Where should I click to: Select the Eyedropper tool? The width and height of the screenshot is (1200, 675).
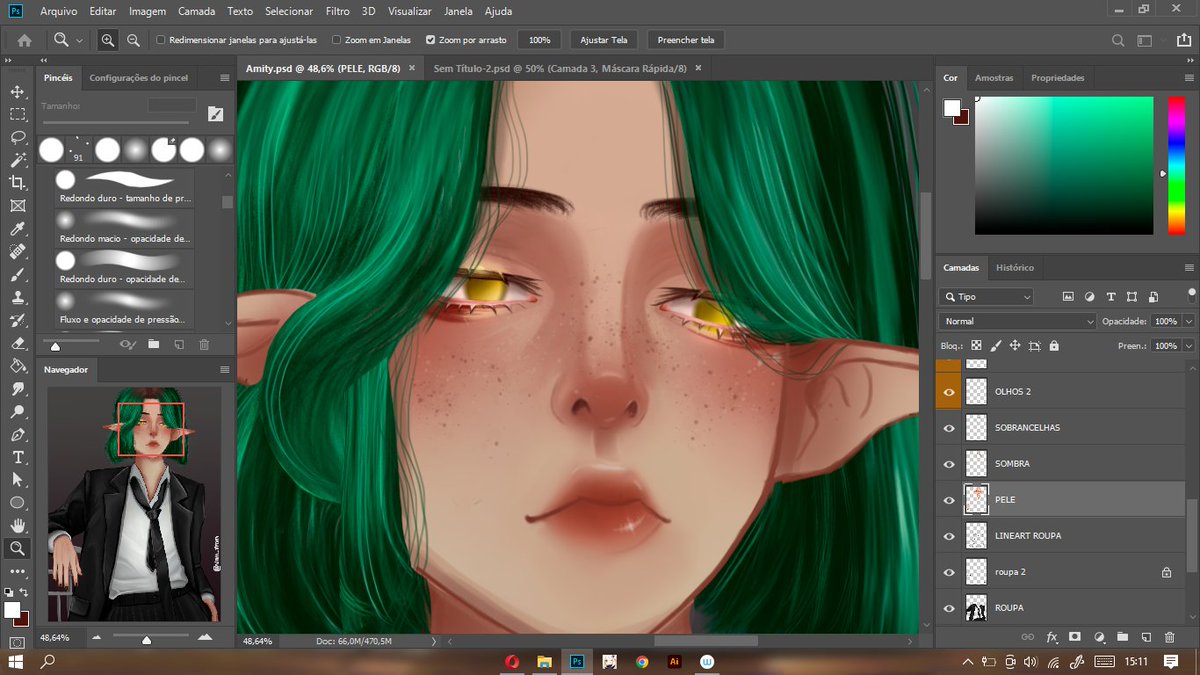17,229
